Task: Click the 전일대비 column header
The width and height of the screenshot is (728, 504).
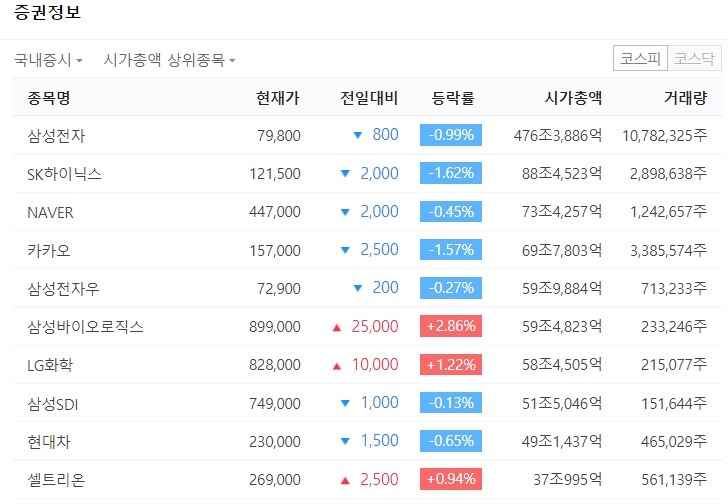Action: pos(369,97)
